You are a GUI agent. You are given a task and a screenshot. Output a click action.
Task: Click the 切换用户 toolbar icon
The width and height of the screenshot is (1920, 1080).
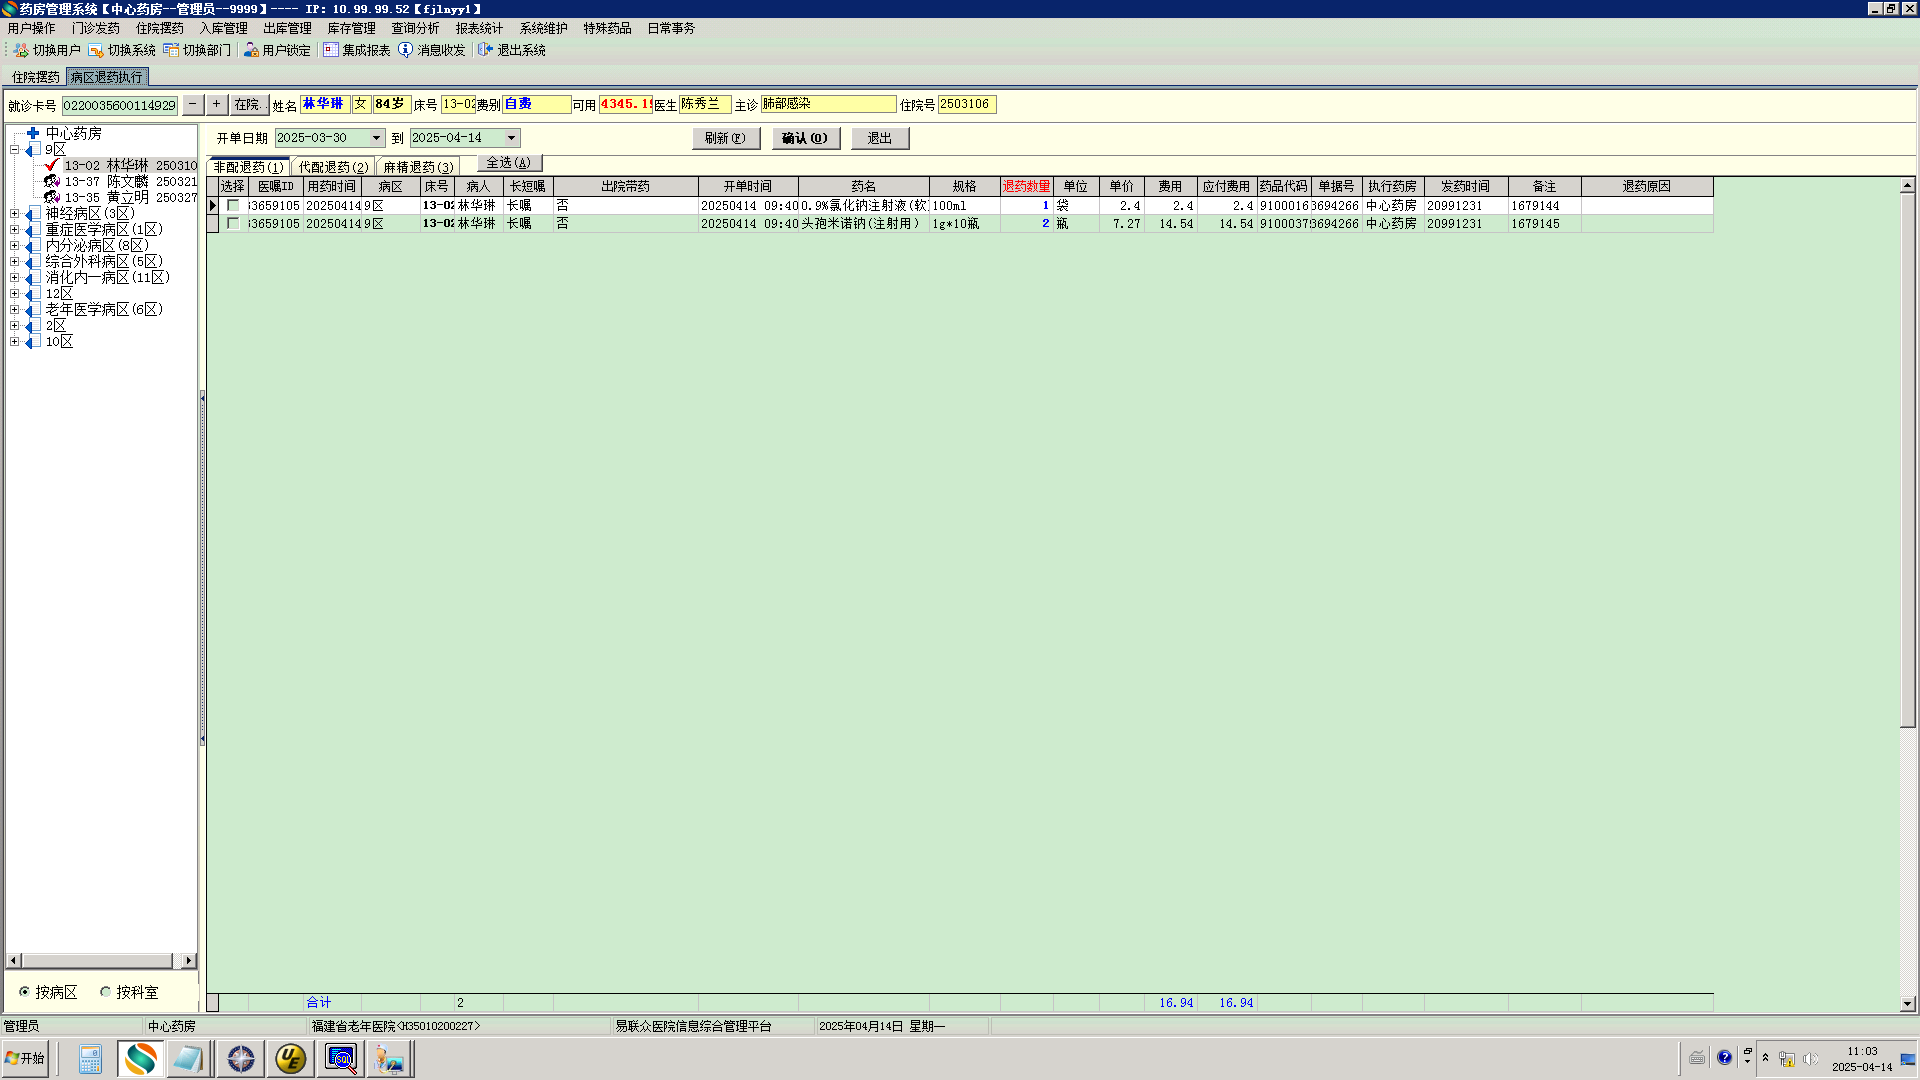pyautogui.click(x=21, y=50)
